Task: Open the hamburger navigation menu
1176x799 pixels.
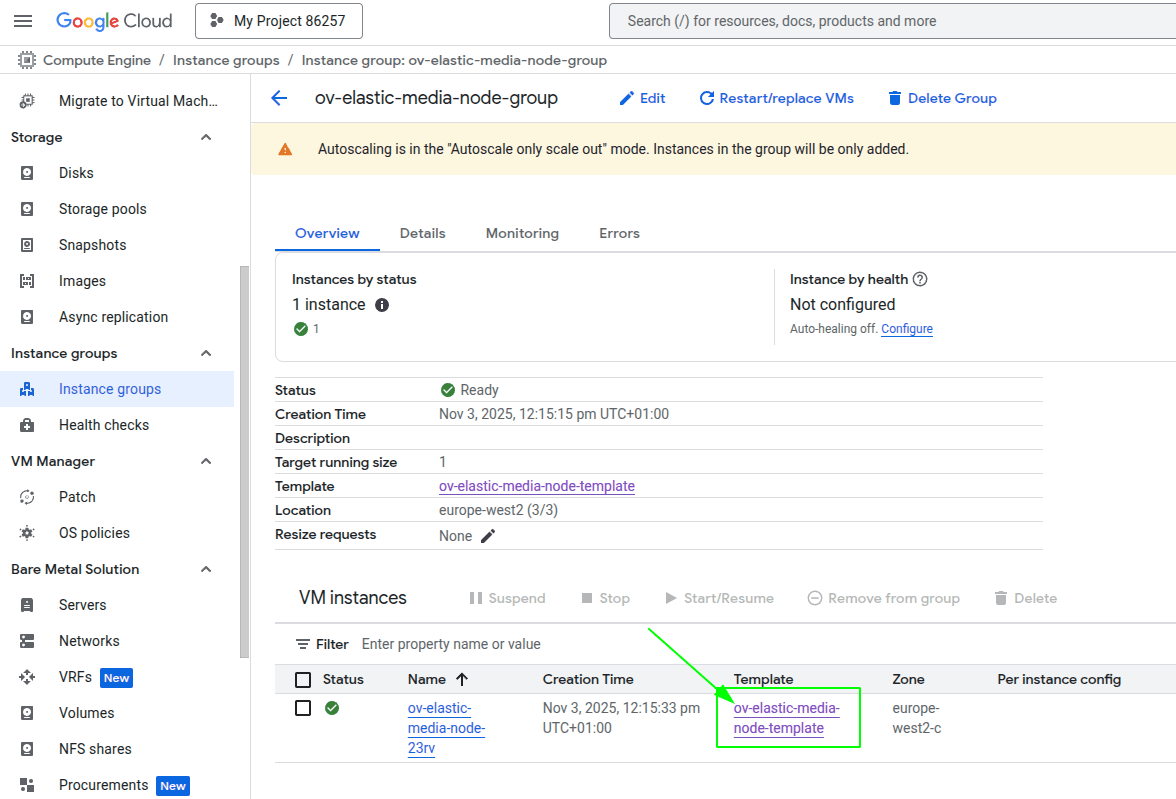Action: point(23,21)
